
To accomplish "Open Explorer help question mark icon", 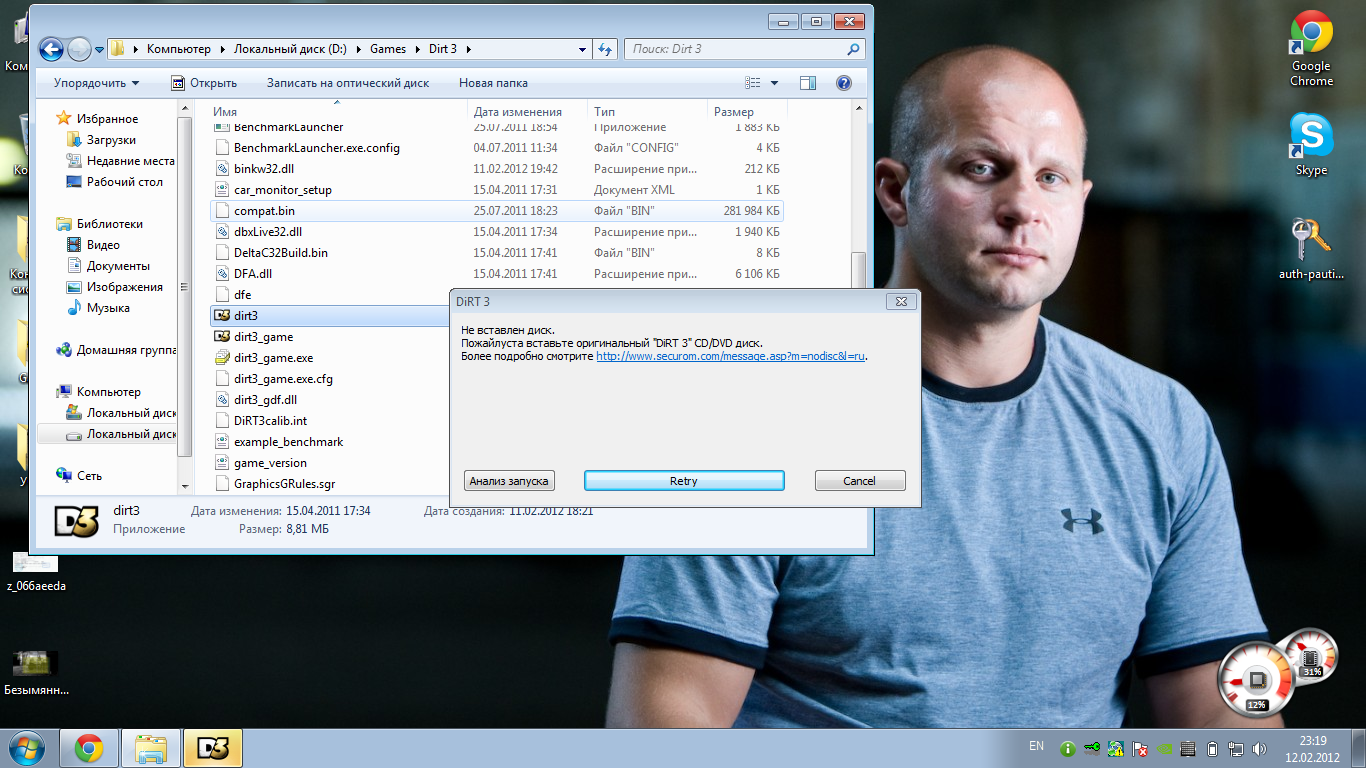I will tap(844, 83).
